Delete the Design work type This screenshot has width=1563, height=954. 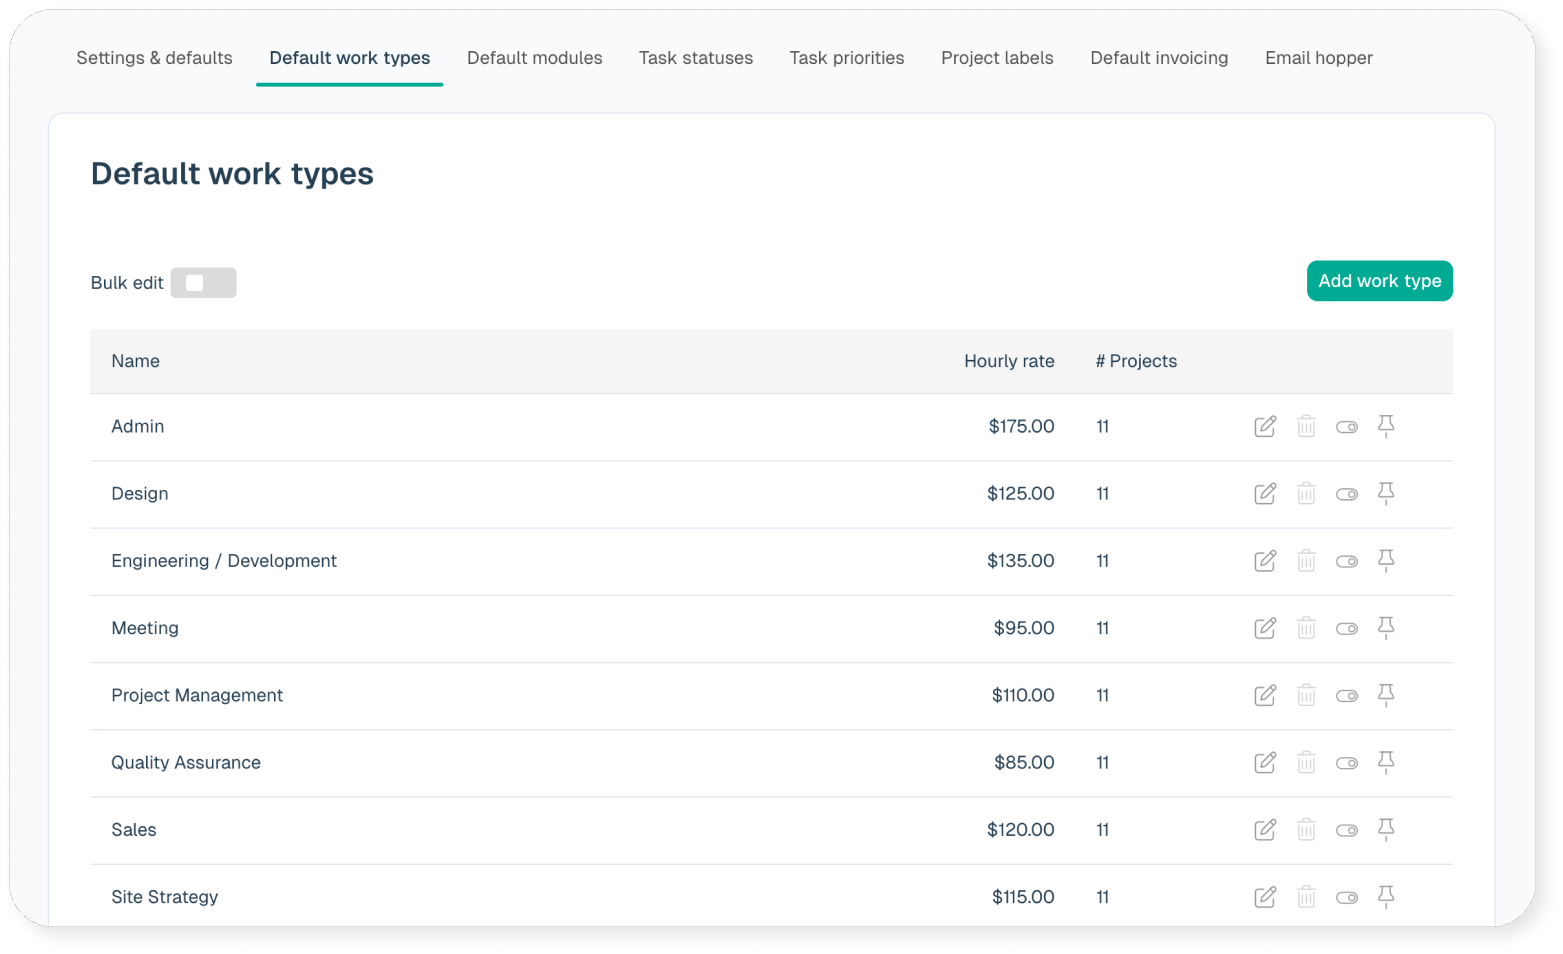1306,494
